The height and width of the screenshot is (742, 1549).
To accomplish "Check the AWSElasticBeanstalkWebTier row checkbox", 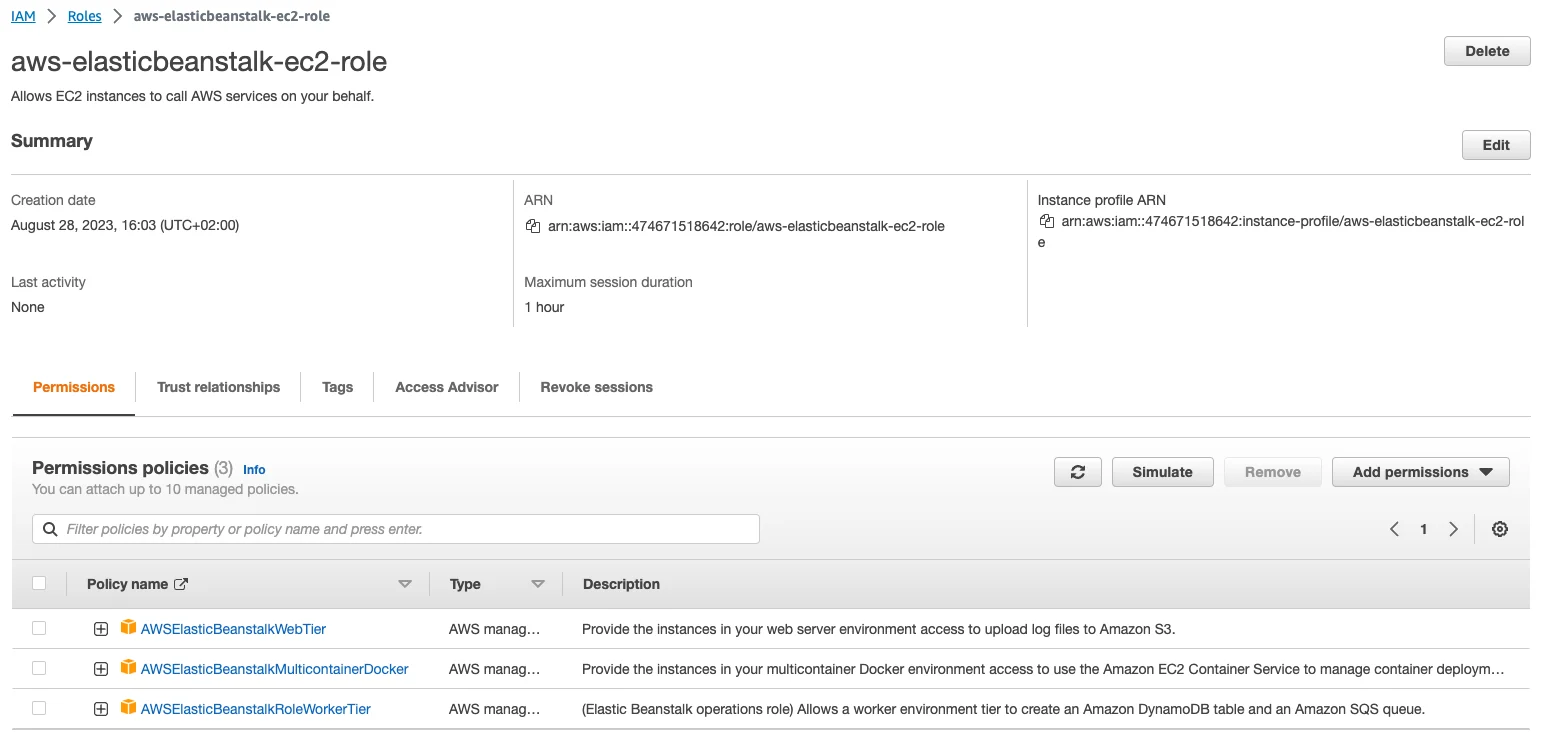I will [39, 628].
